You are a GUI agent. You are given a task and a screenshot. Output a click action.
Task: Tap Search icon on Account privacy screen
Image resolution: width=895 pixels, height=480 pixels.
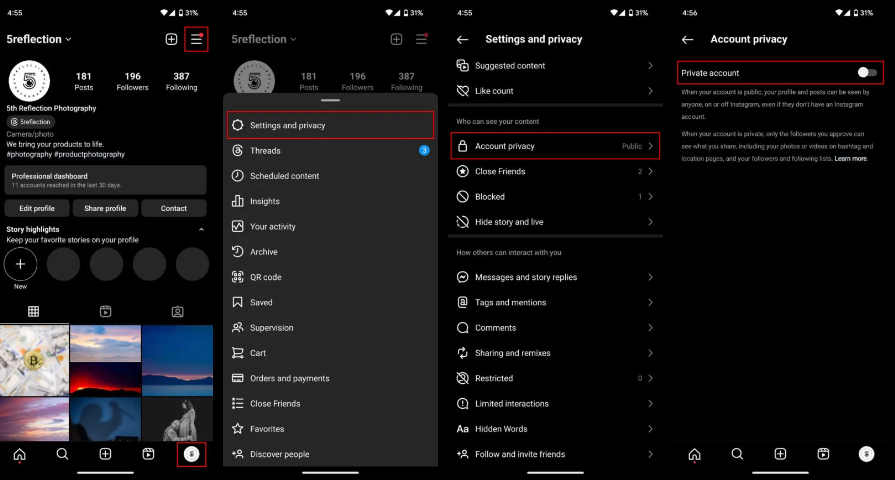click(x=737, y=454)
